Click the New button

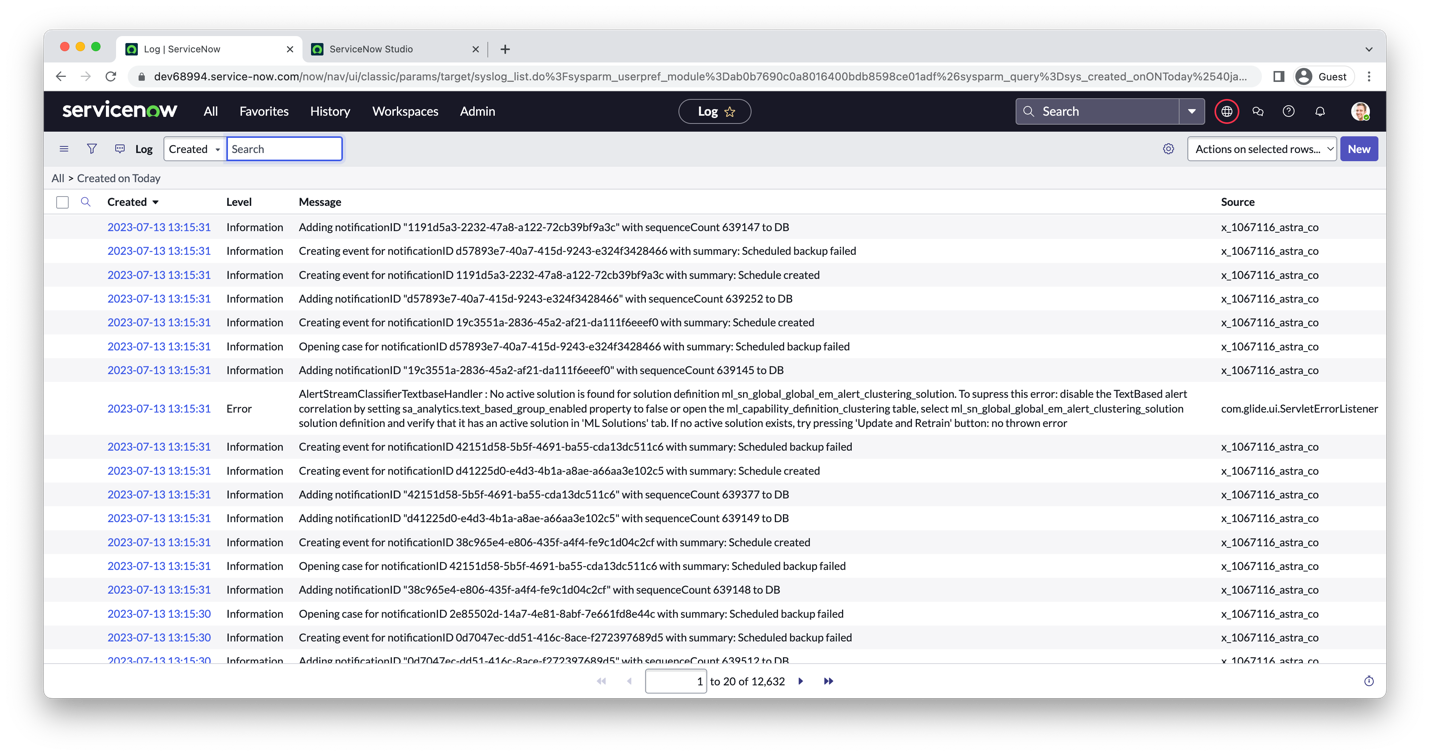[1359, 149]
